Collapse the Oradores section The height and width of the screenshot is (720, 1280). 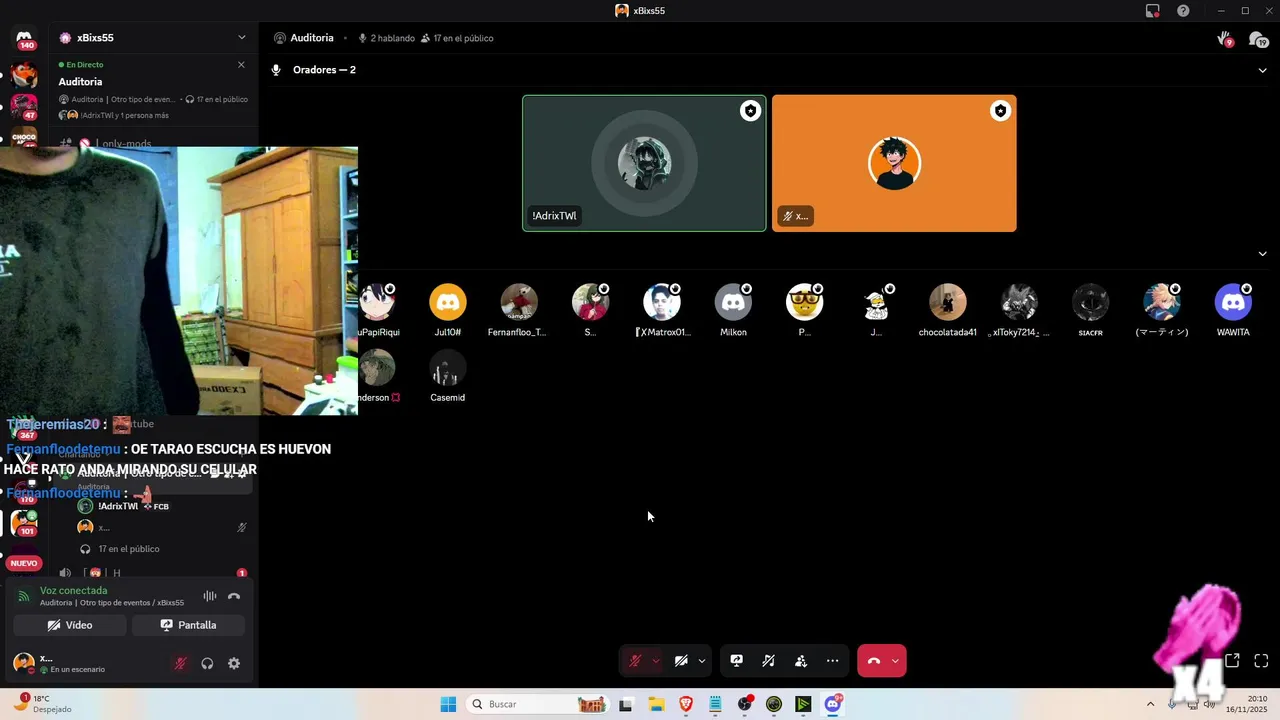pos(1262,70)
